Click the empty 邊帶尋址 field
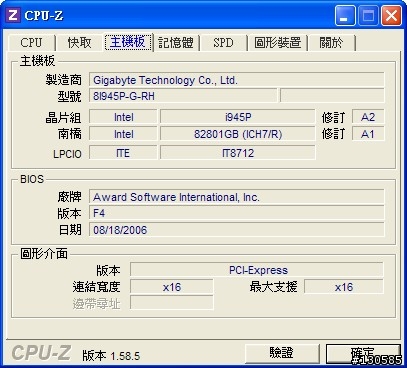The height and width of the screenshot is (368, 407). pyautogui.click(x=172, y=303)
